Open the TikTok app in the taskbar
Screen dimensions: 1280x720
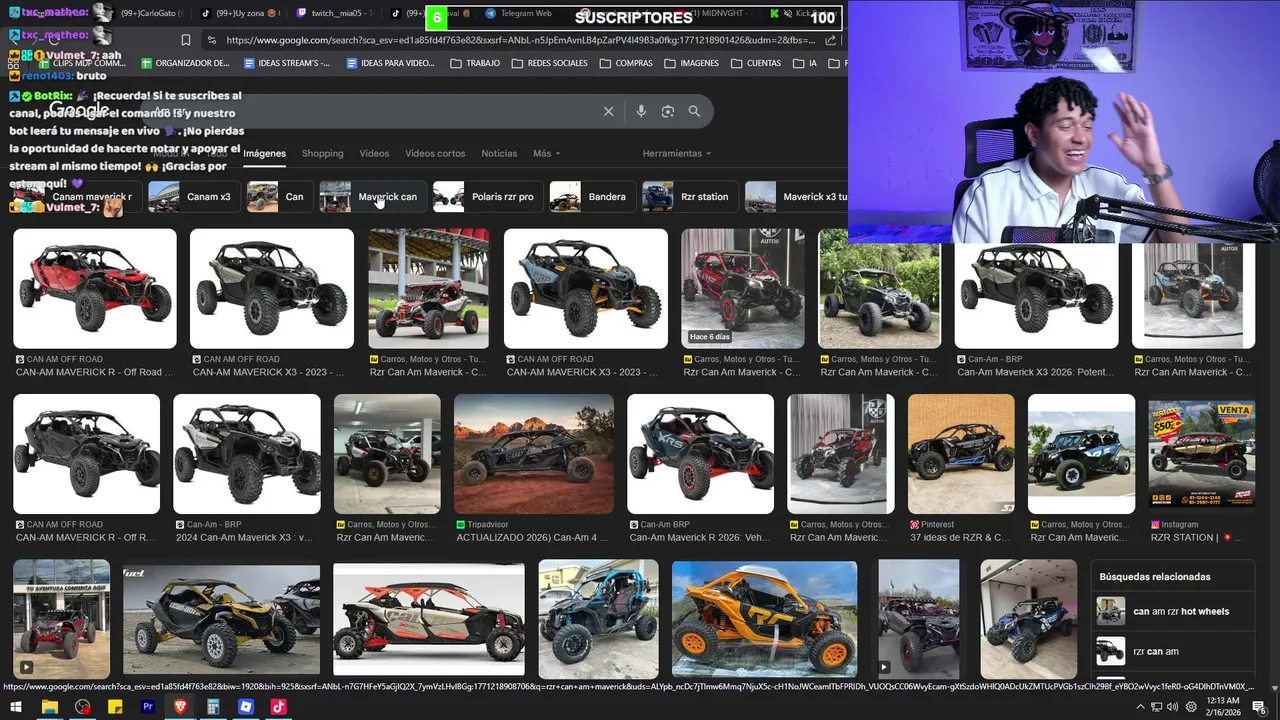tap(278, 707)
